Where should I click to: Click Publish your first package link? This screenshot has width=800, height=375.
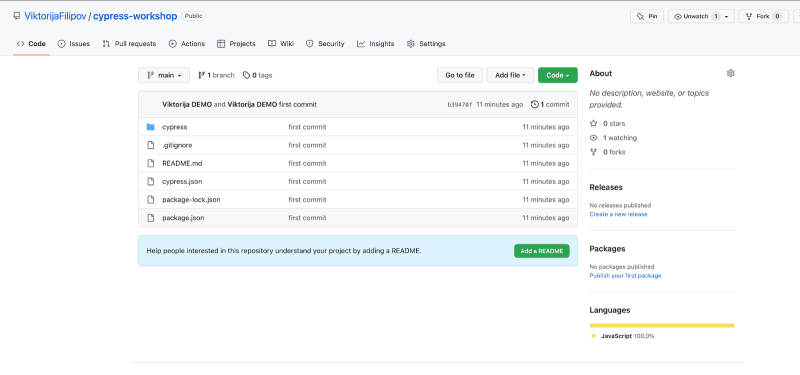point(625,276)
